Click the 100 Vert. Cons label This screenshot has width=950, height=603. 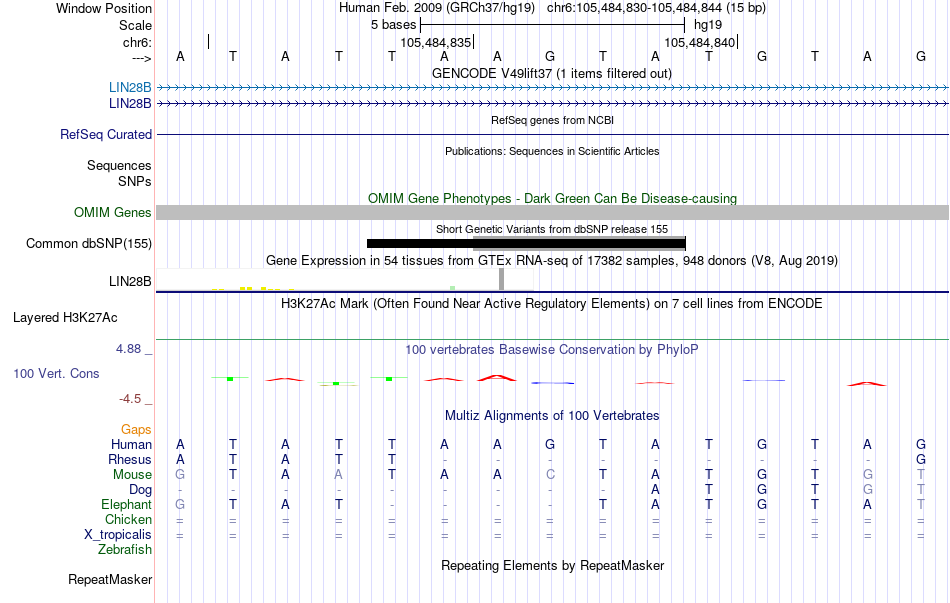56,374
